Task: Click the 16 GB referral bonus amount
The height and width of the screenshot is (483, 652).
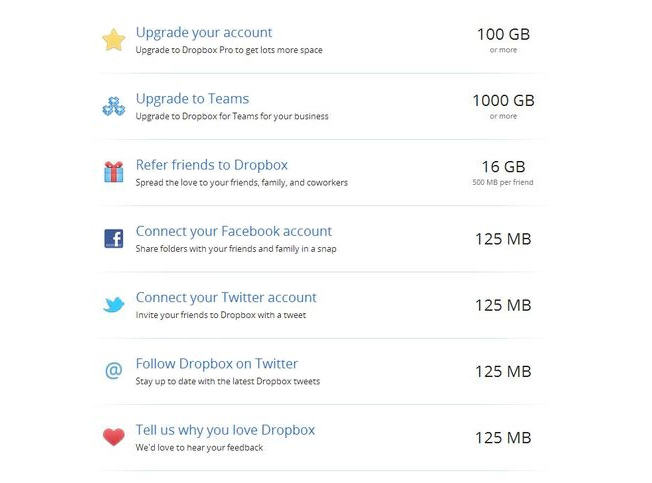Action: tap(503, 167)
